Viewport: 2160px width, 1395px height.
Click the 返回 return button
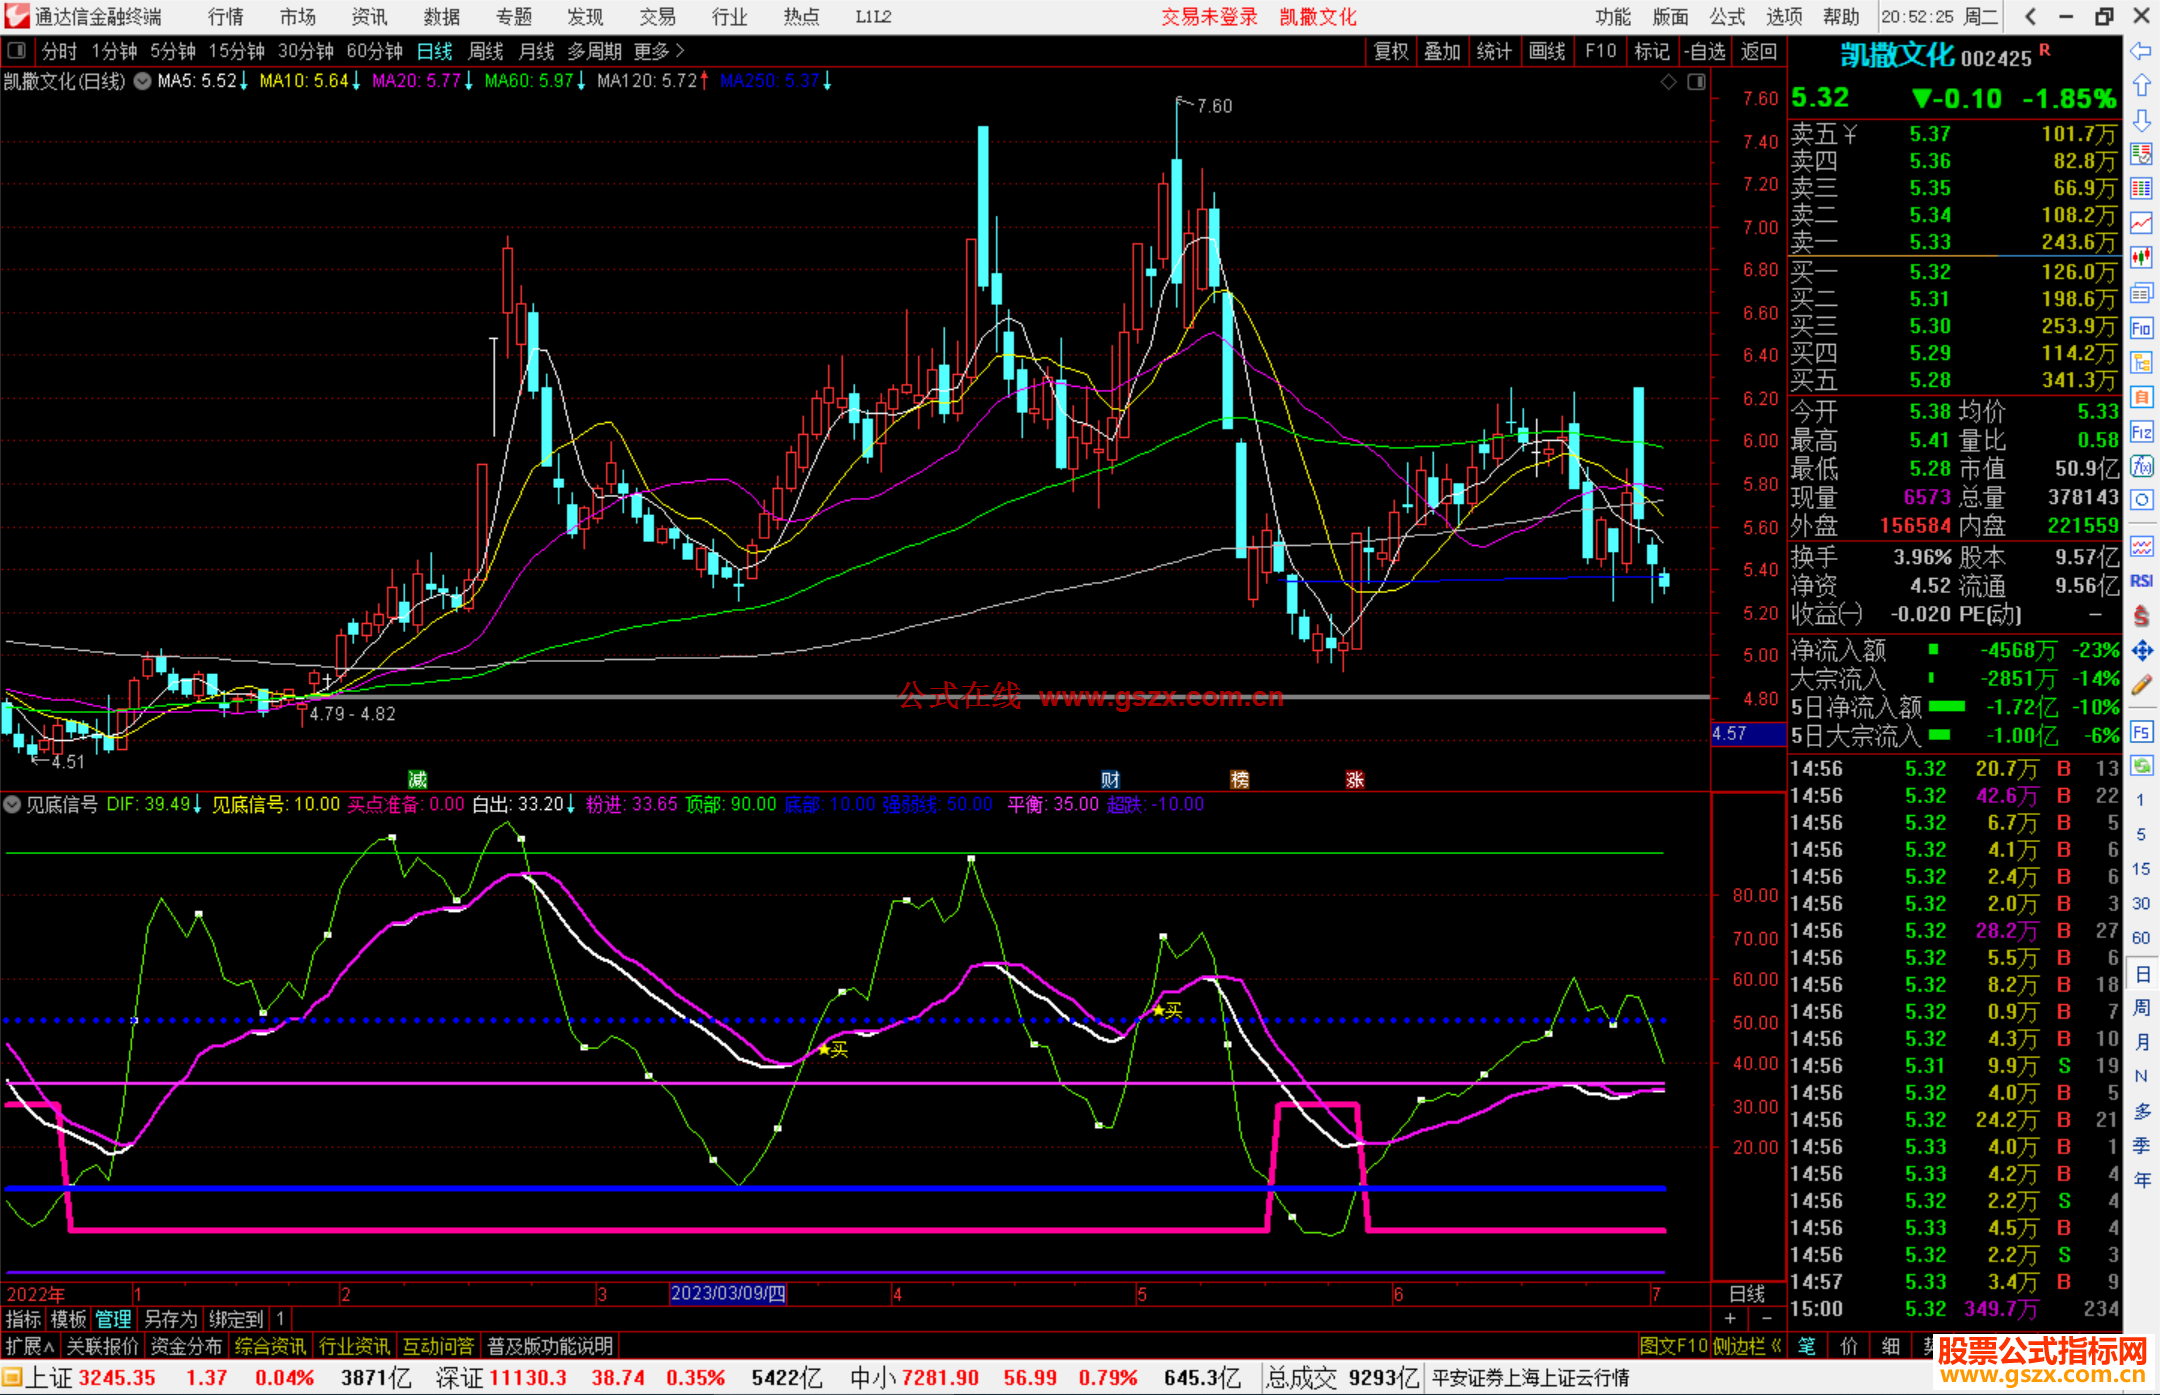[1759, 51]
